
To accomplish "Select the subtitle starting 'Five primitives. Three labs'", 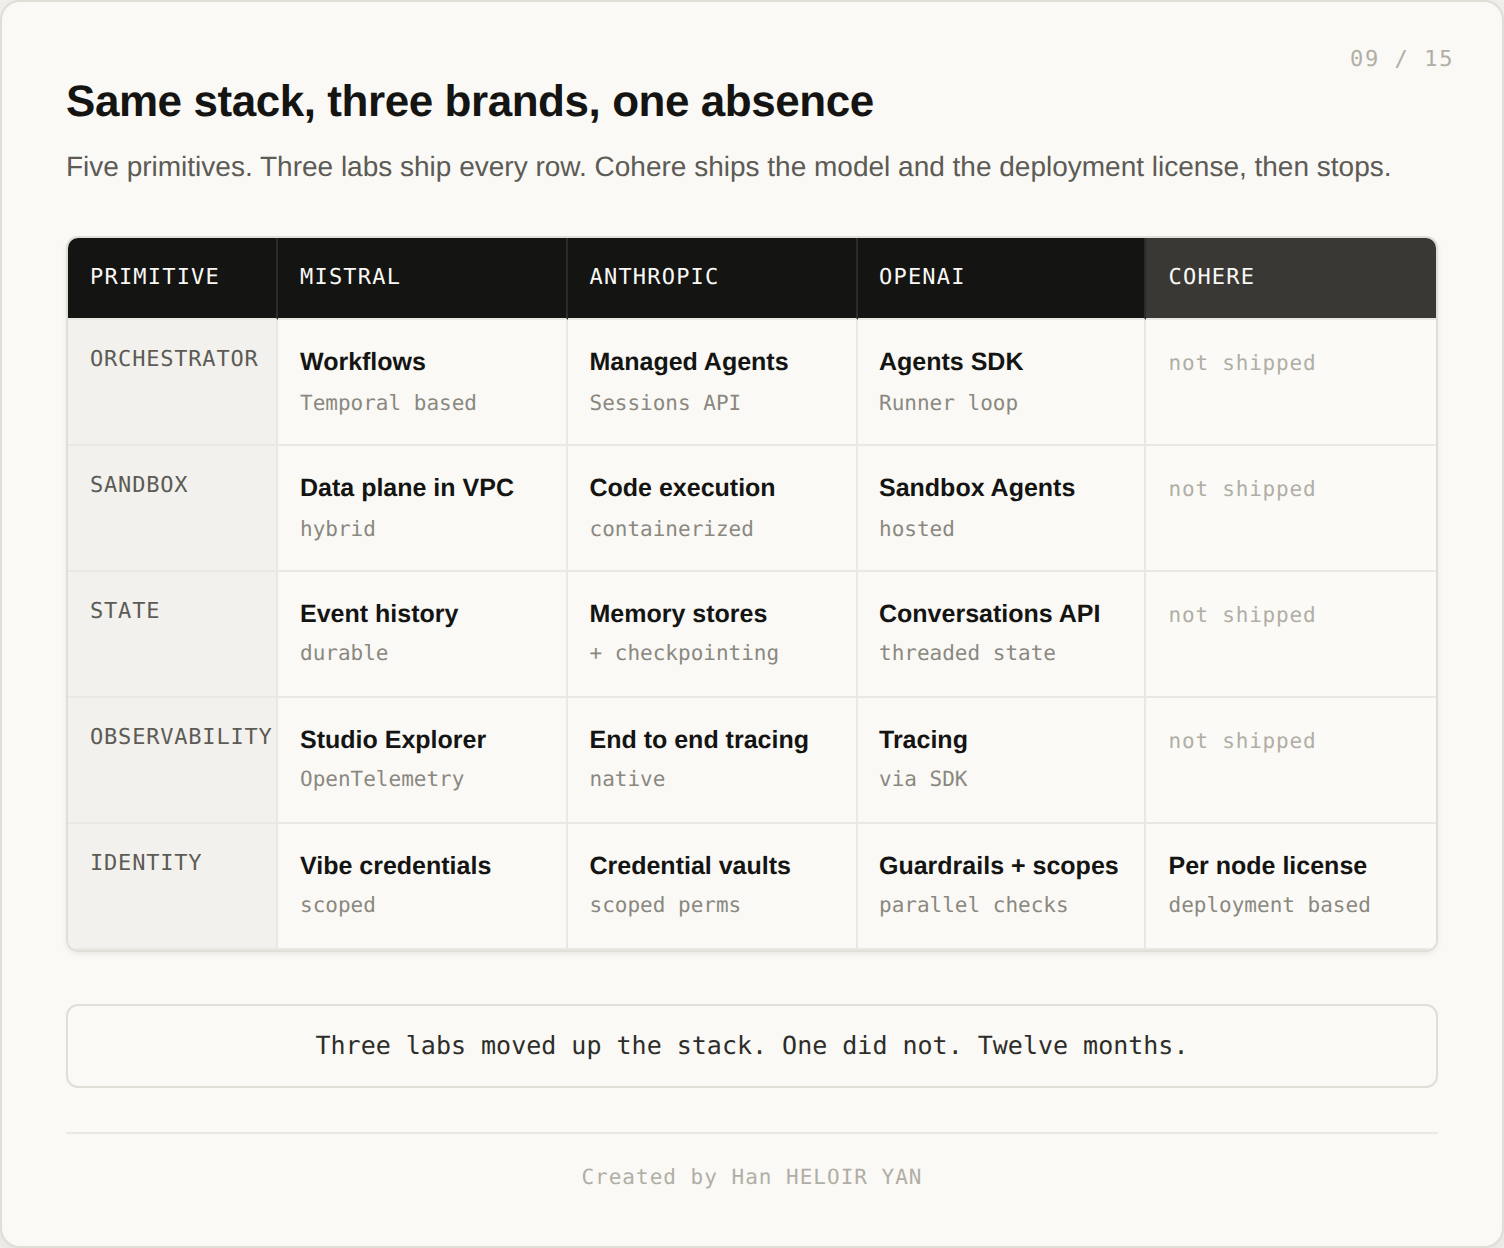I will coord(729,167).
